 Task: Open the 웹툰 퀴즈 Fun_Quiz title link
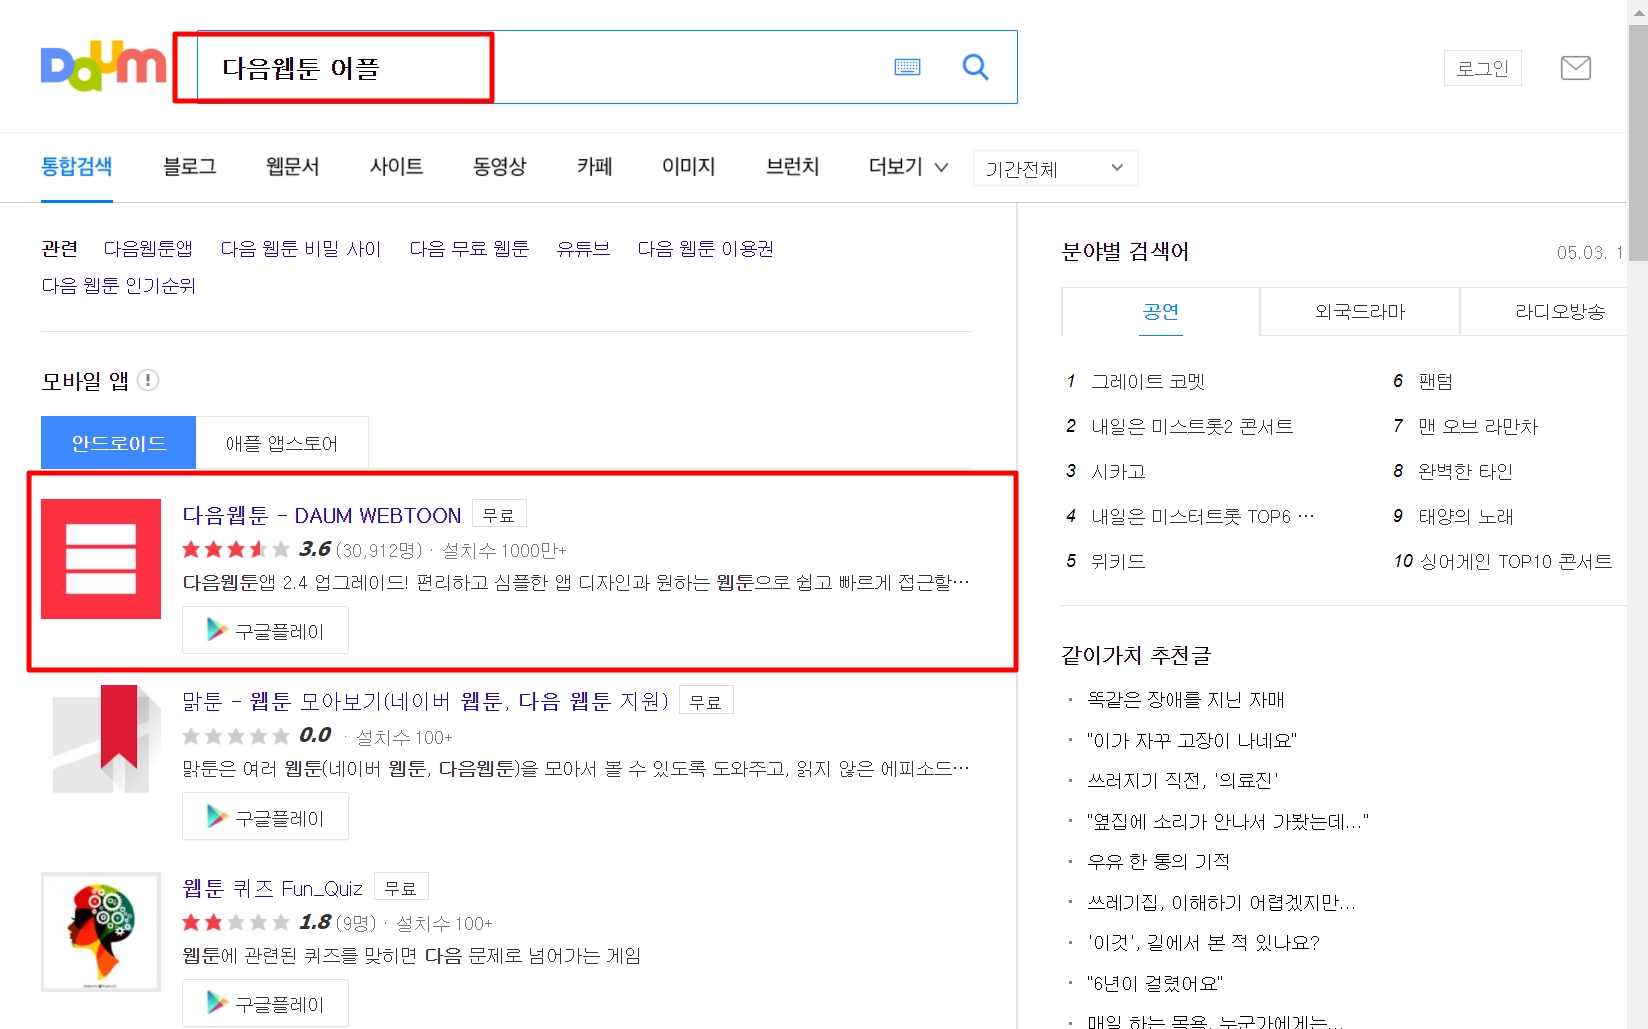point(272,888)
